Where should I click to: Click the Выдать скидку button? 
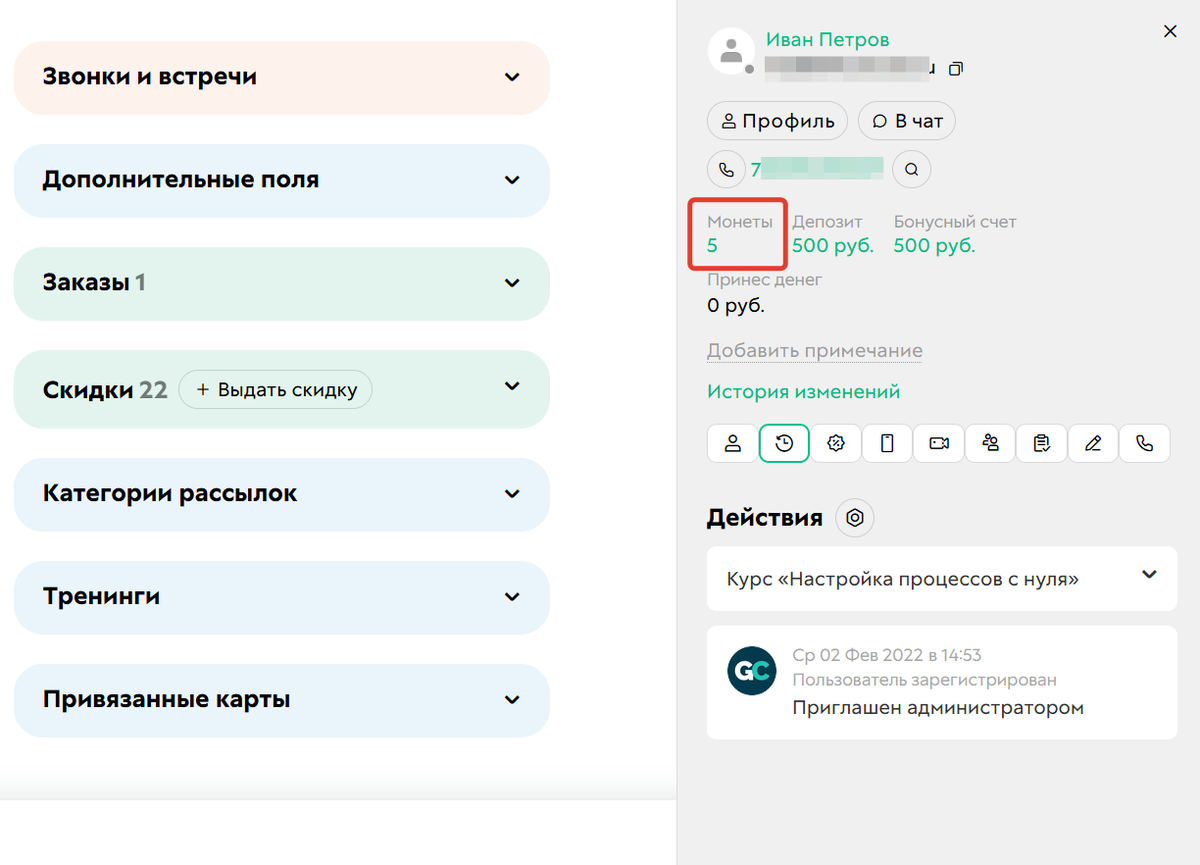point(275,389)
